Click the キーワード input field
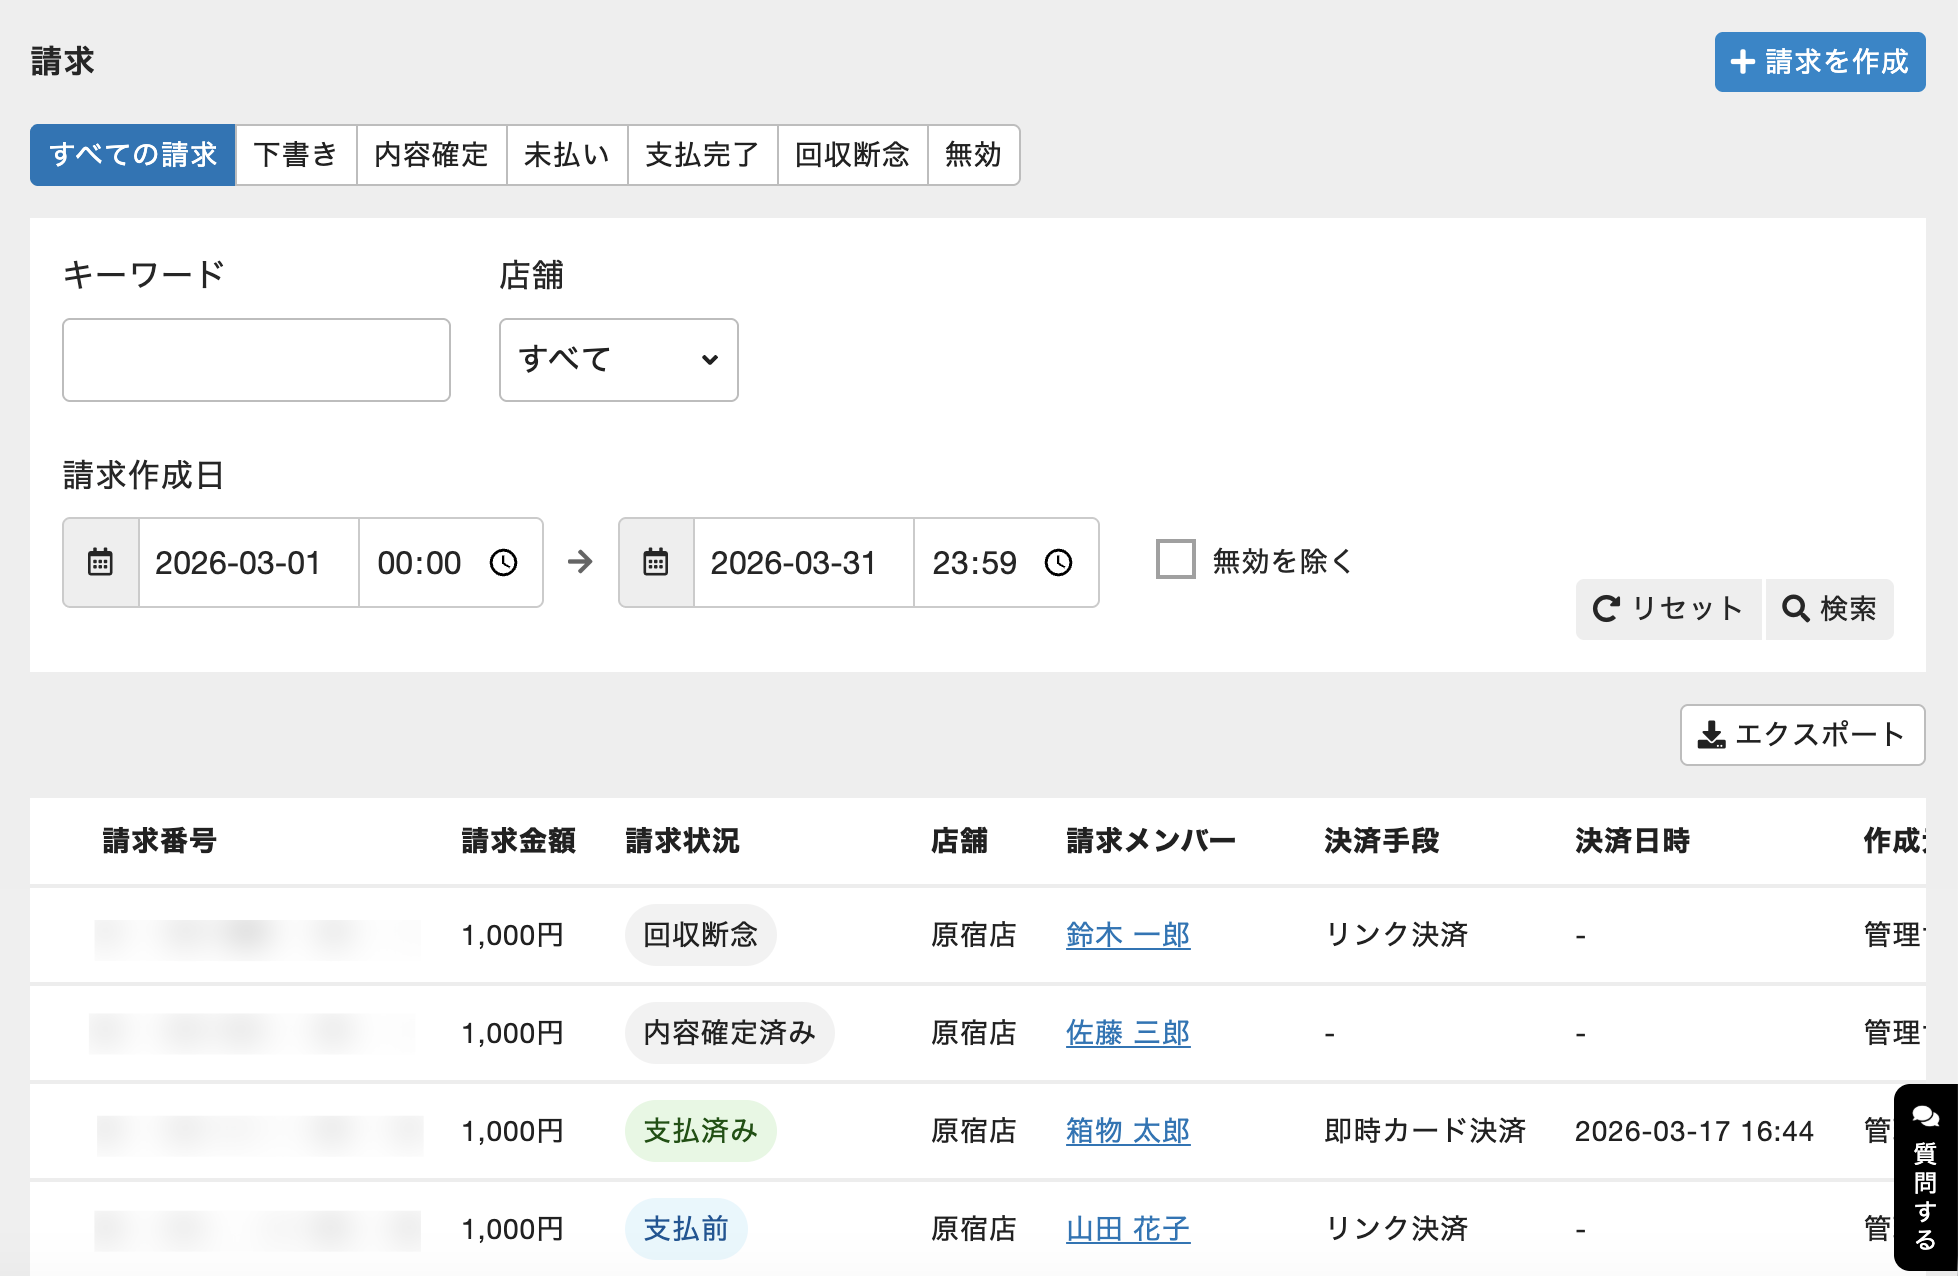The width and height of the screenshot is (1958, 1276). (256, 360)
